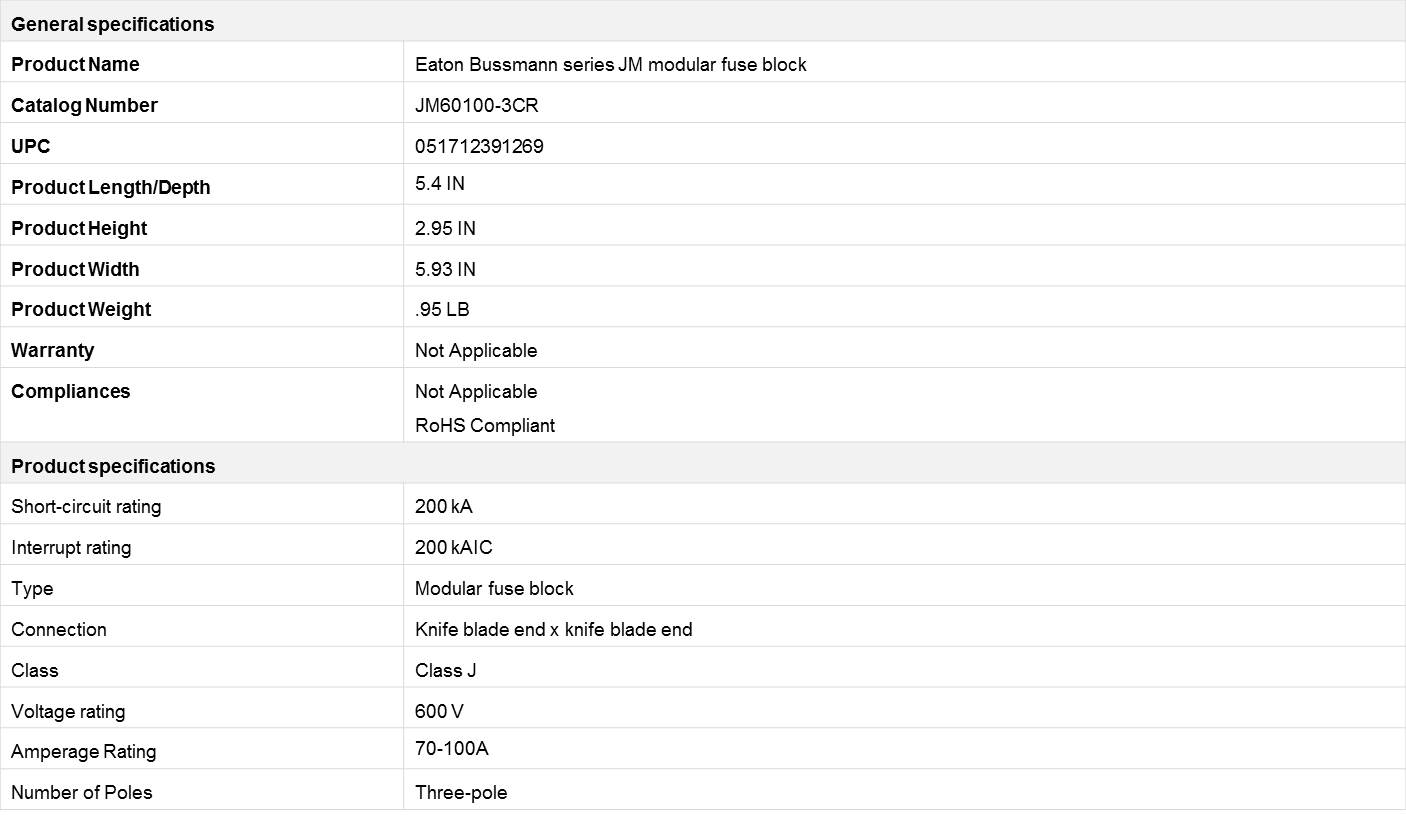Click the UPC value '051712391269'
This screenshot has height=815, width=1406.
pos(479,147)
